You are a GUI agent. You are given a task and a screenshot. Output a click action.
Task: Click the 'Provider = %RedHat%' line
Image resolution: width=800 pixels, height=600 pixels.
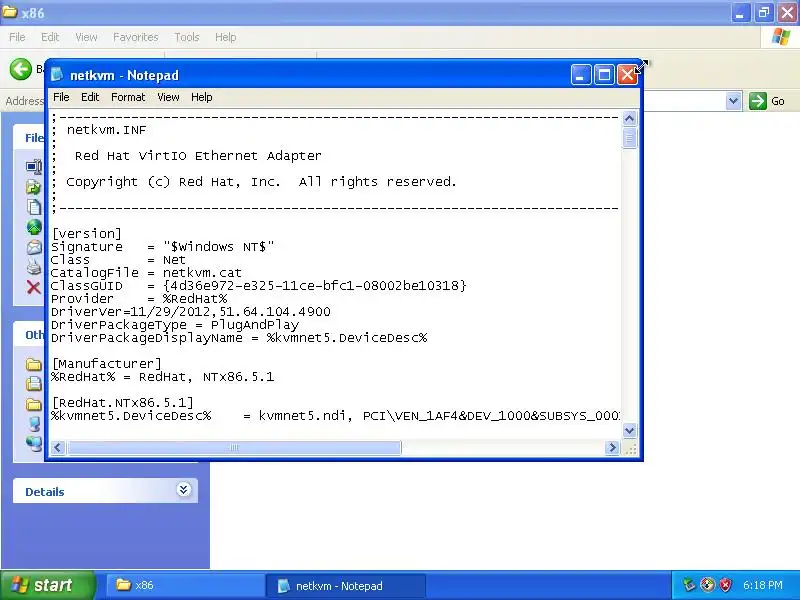(139, 299)
